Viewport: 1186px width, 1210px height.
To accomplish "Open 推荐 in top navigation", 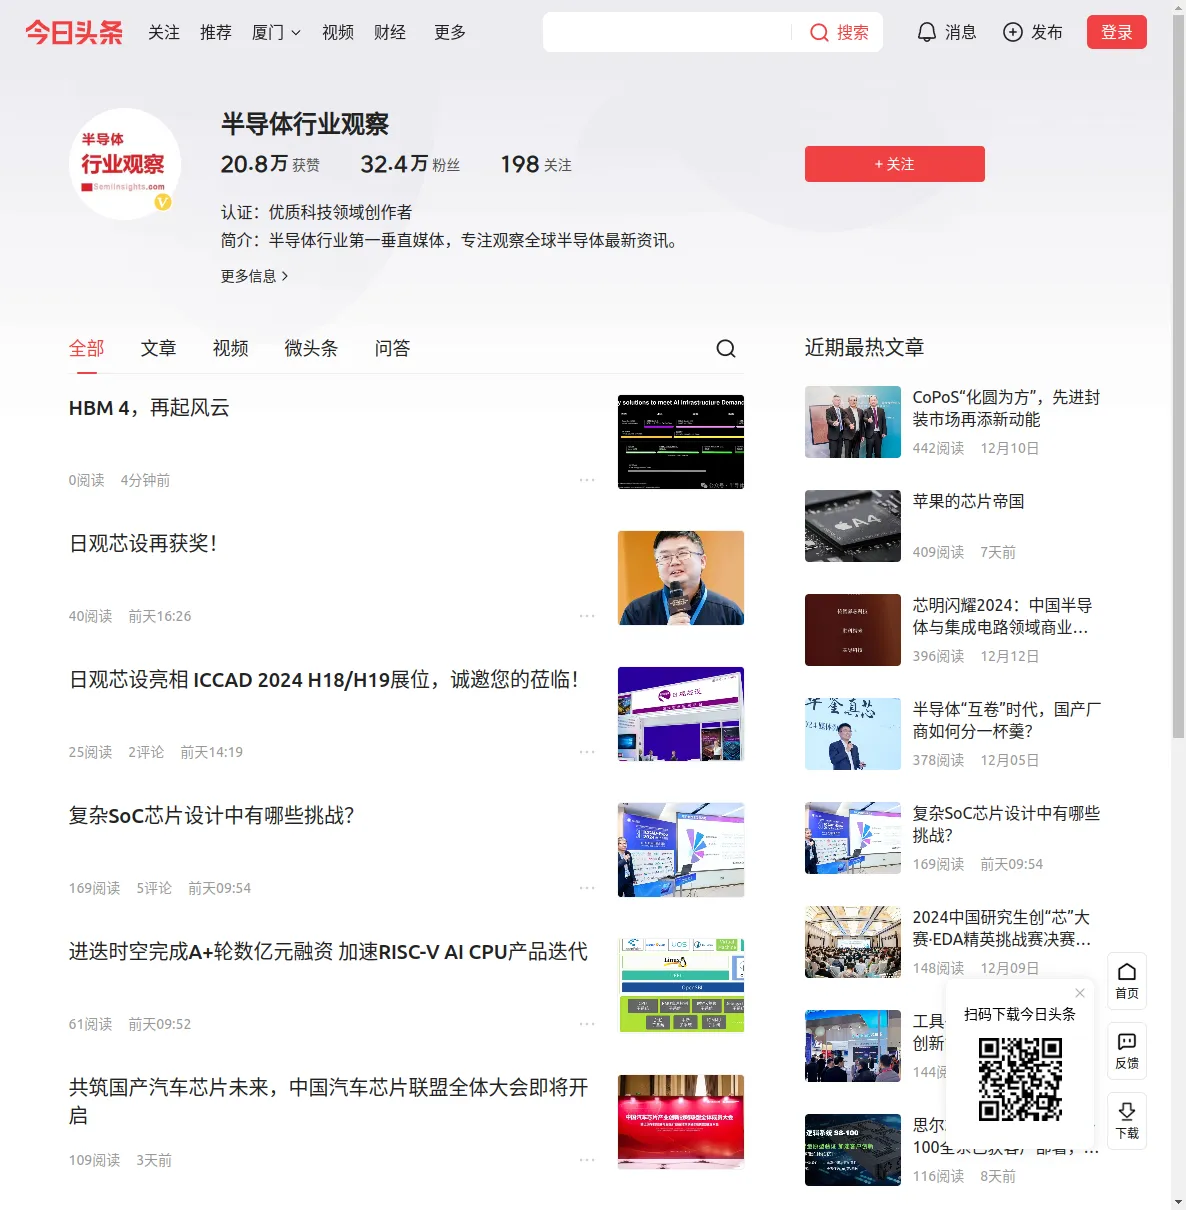I will 216,32.
